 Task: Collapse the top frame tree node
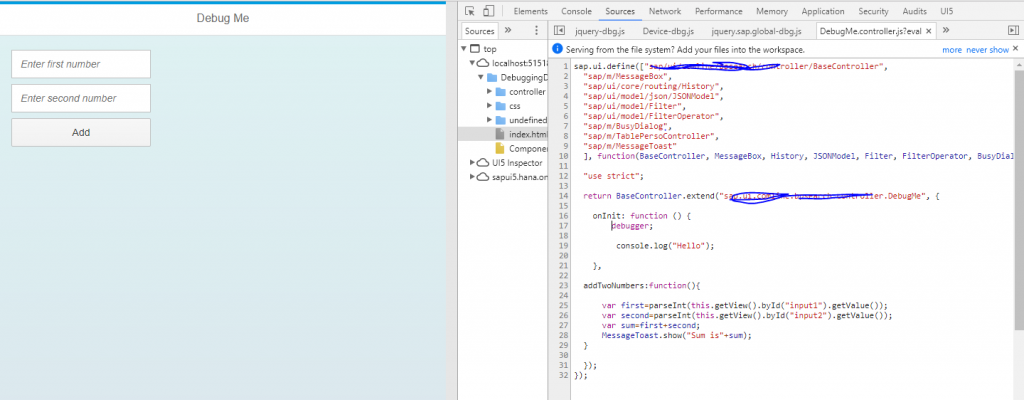click(464, 48)
